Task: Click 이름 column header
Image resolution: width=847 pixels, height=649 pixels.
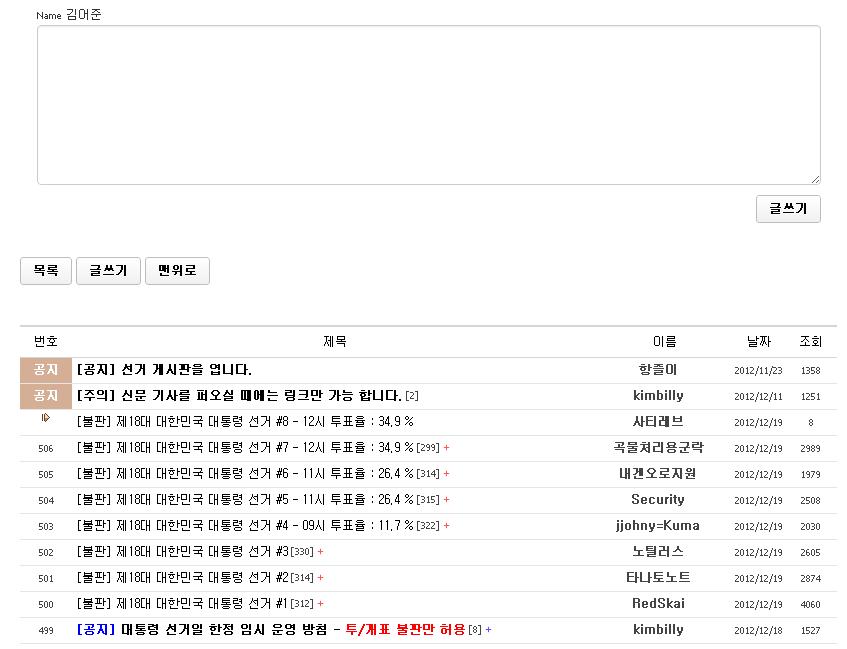Action: pos(664,342)
